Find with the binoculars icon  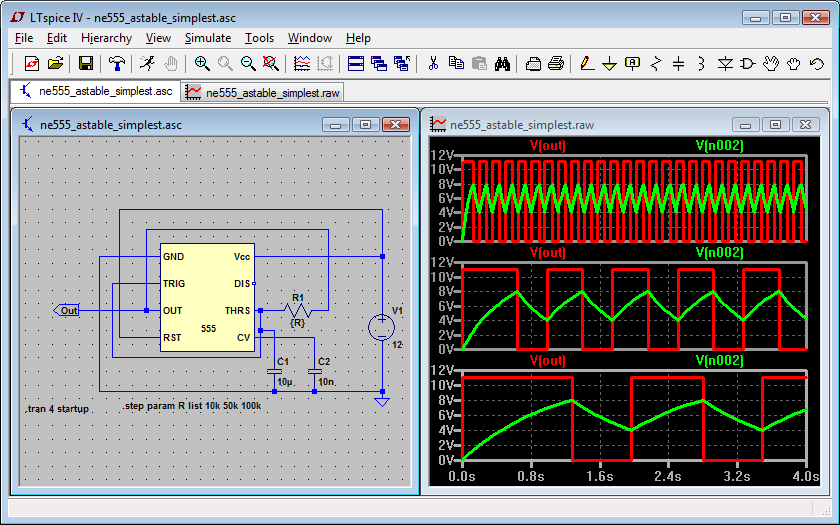[x=502, y=64]
